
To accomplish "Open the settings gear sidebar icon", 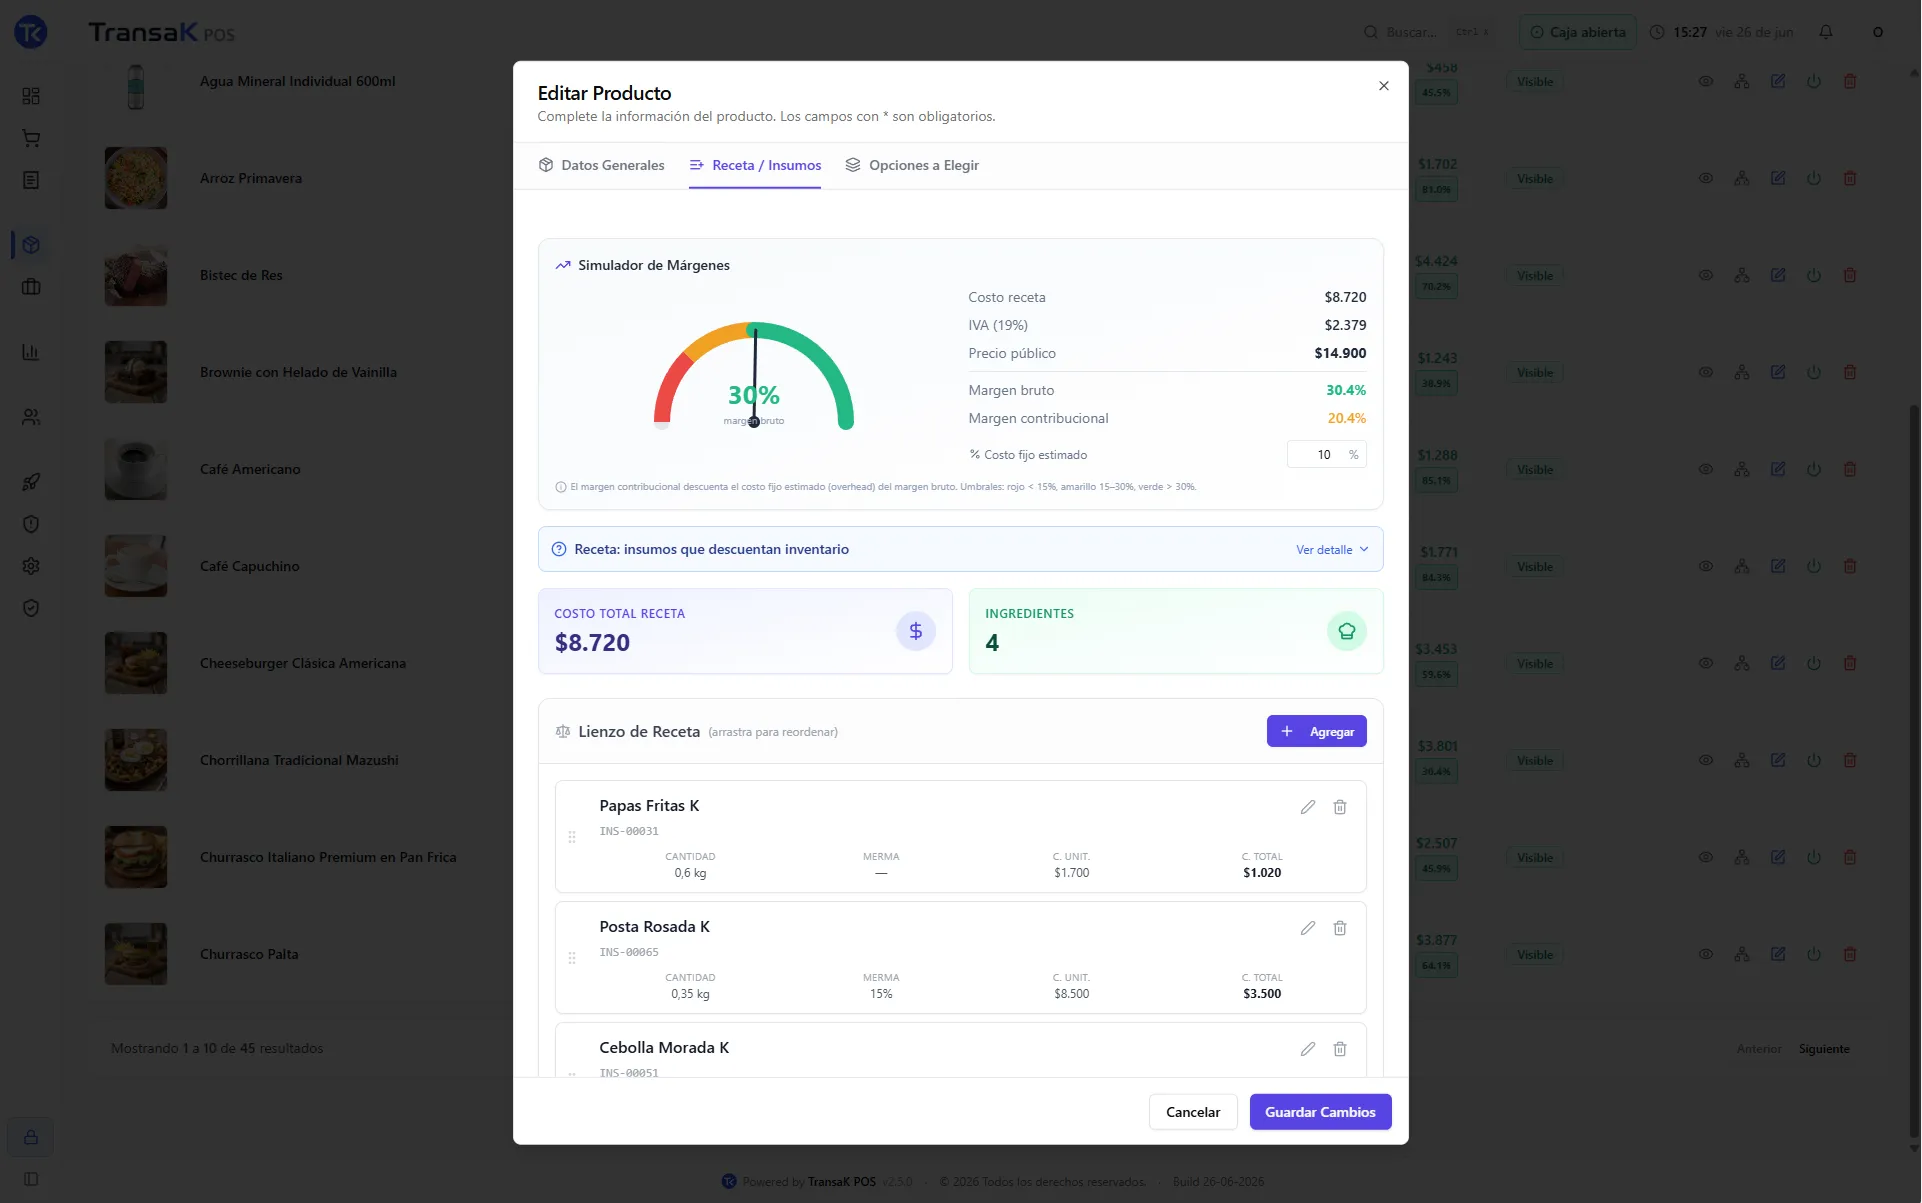I will tap(31, 566).
